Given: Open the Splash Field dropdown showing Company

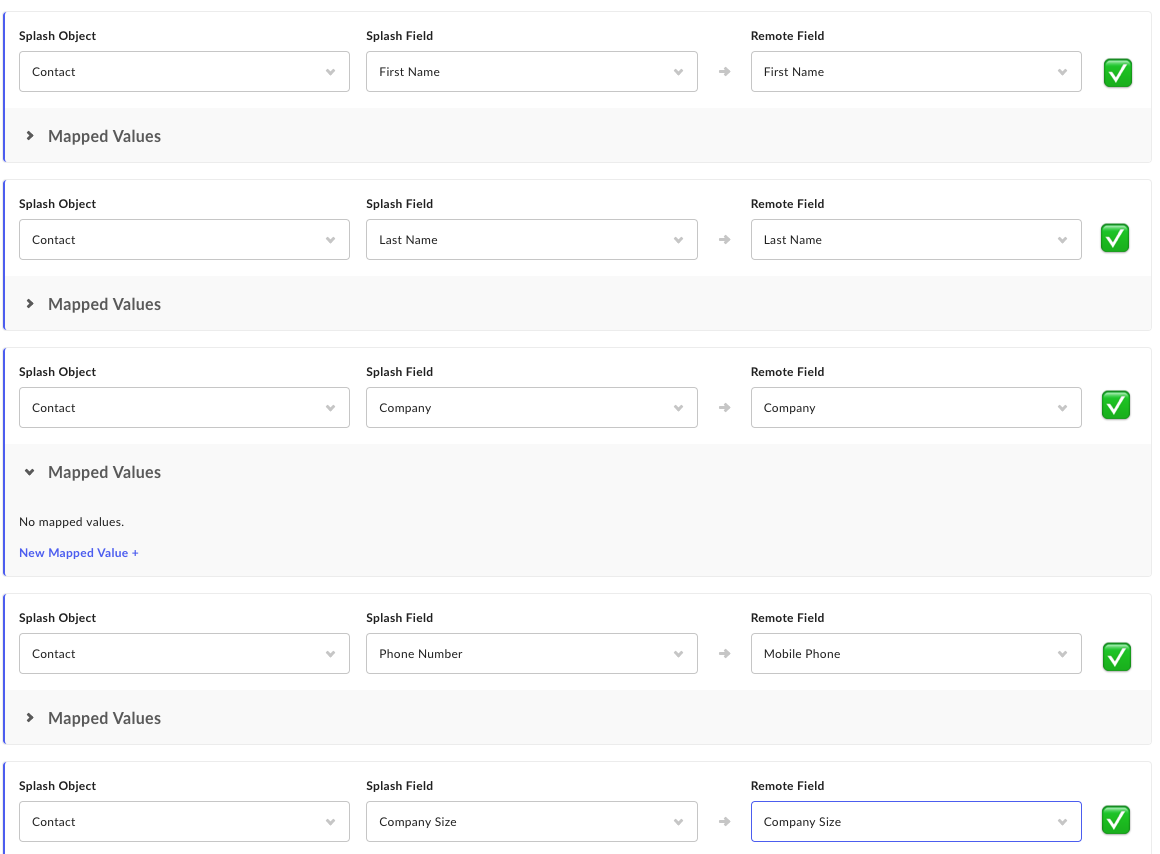Looking at the screenshot, I should pyautogui.click(x=531, y=408).
